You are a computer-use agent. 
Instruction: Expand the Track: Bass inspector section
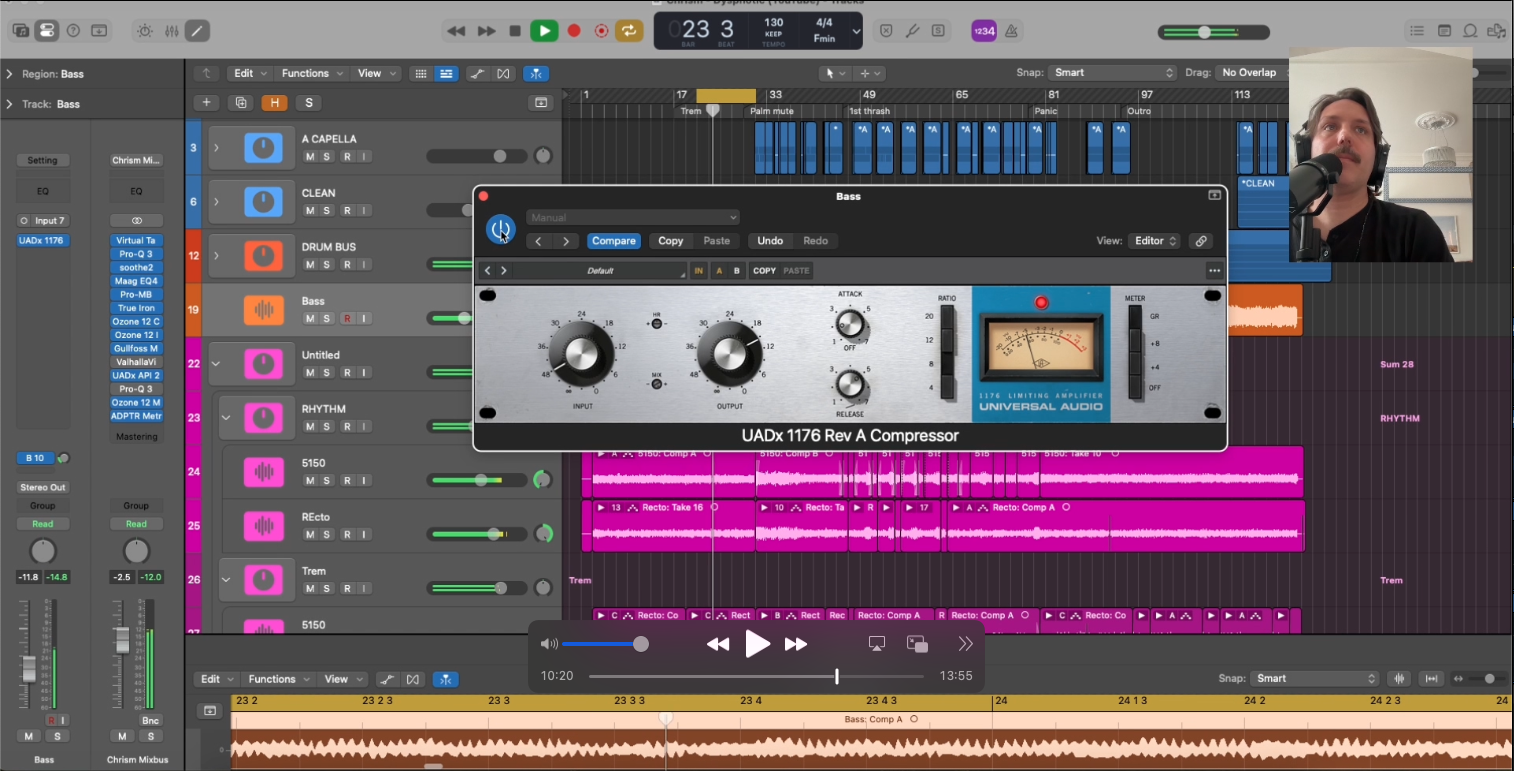pyautogui.click(x=9, y=104)
